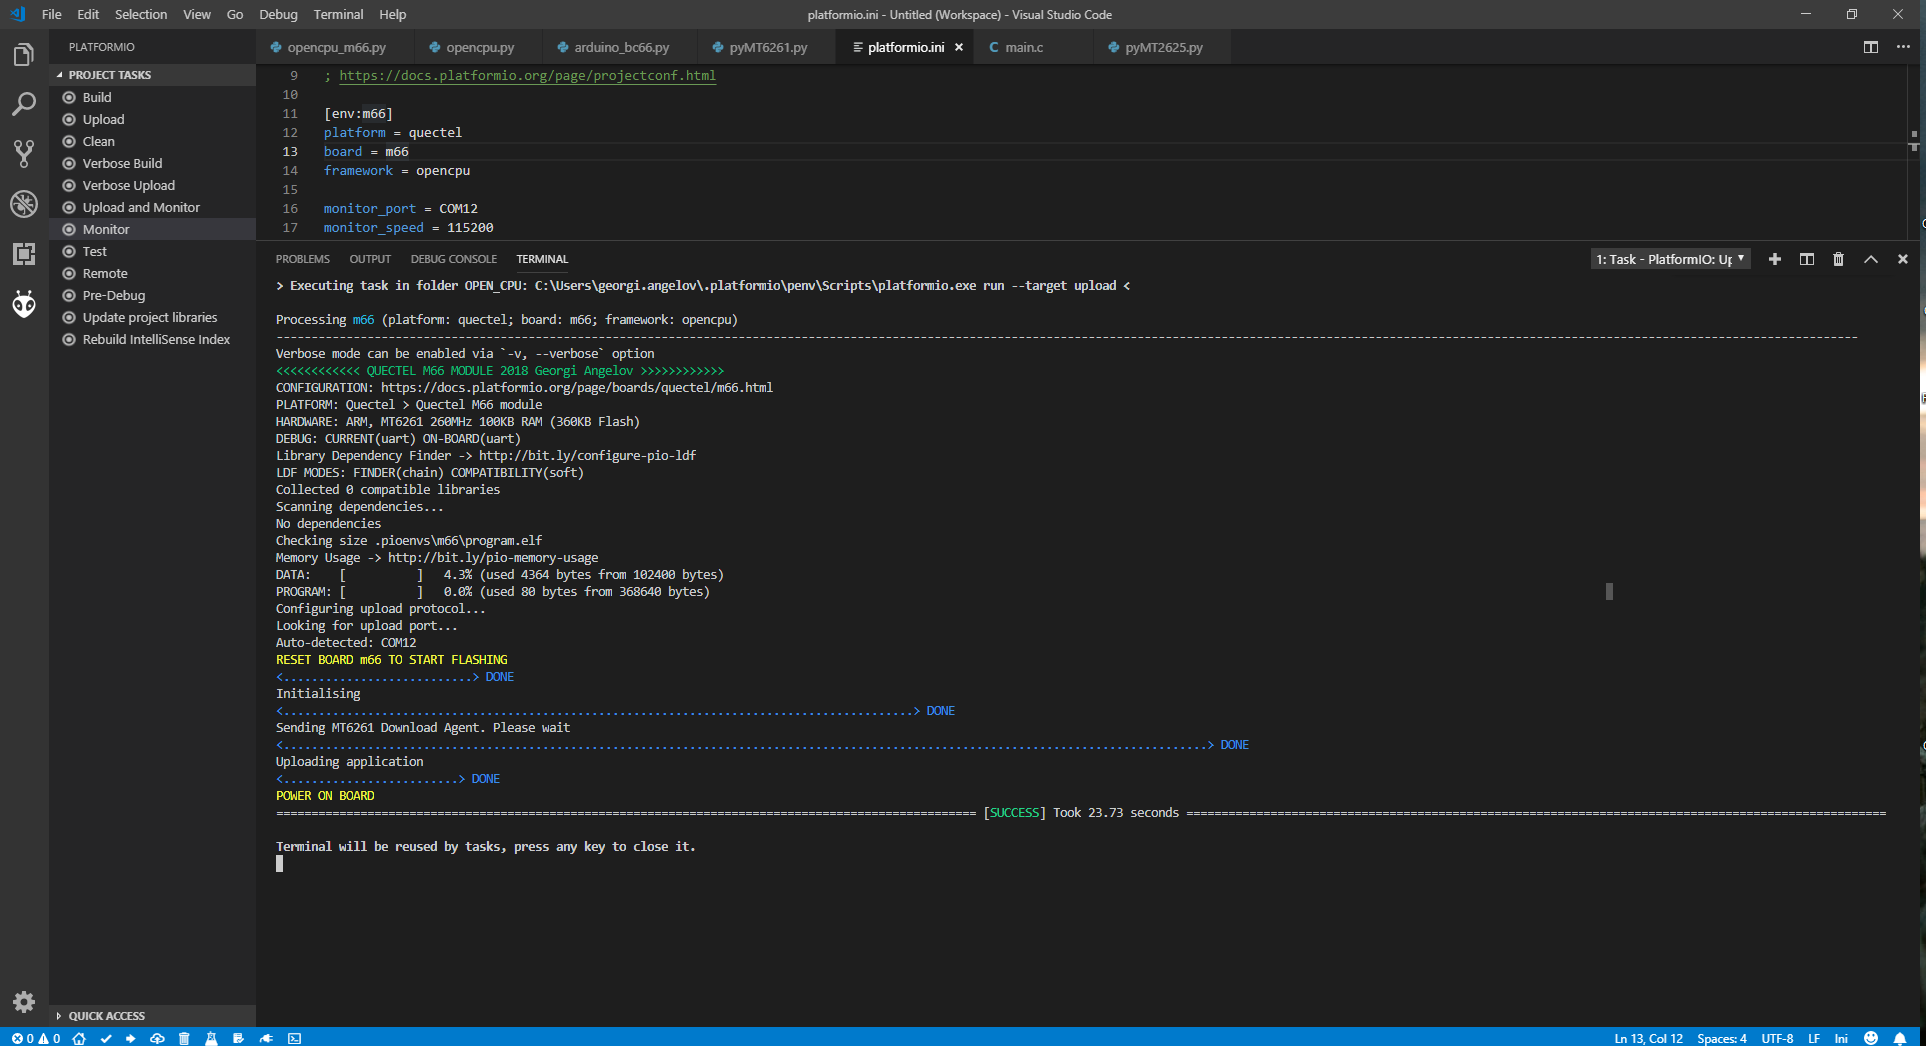Kill the terminal with trash icon
1926x1046 pixels.
click(x=1838, y=259)
